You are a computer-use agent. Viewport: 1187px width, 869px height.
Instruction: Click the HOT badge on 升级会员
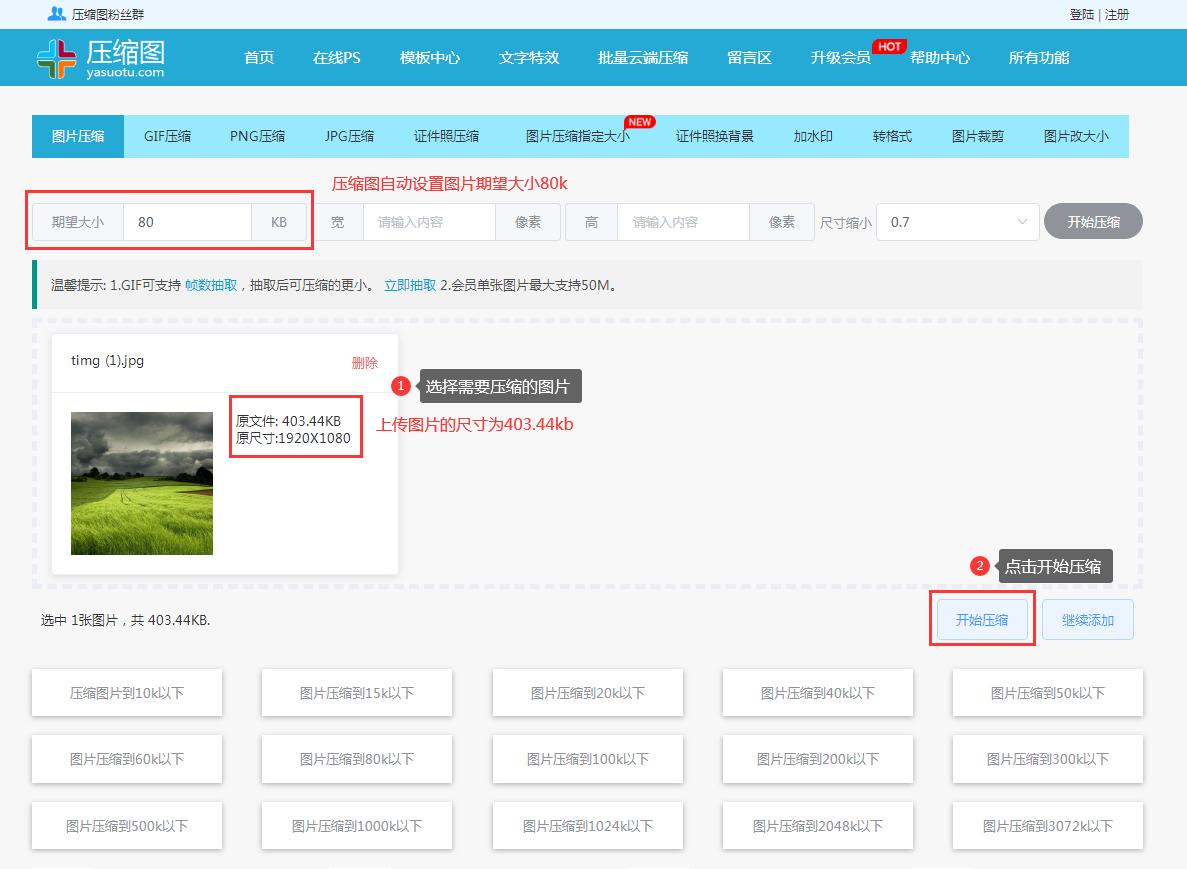[887, 46]
